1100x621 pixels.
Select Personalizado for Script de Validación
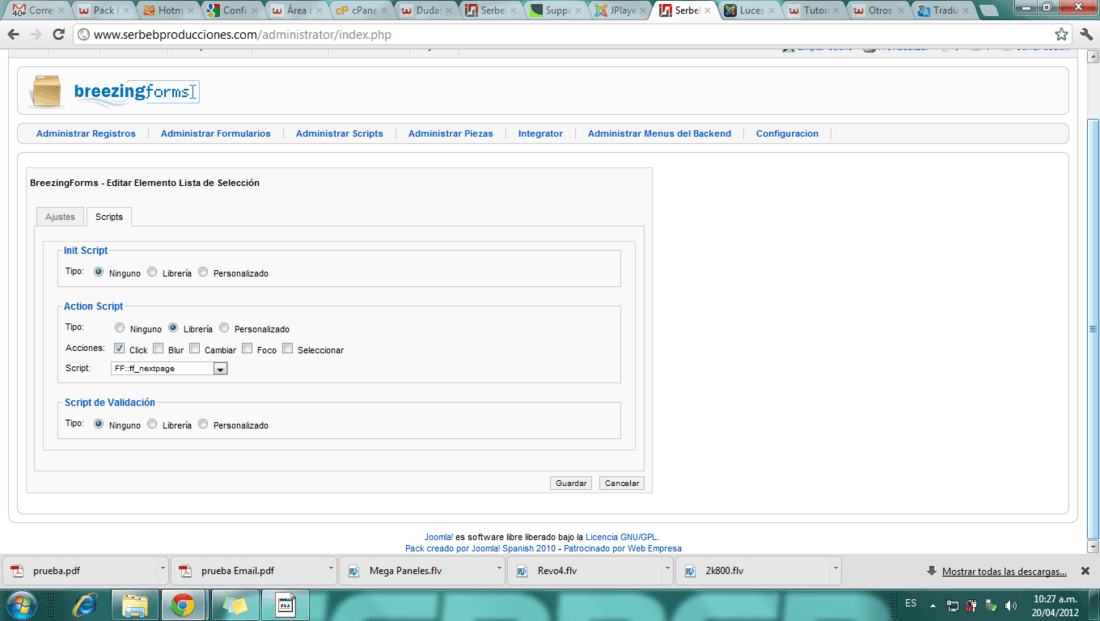(203, 424)
